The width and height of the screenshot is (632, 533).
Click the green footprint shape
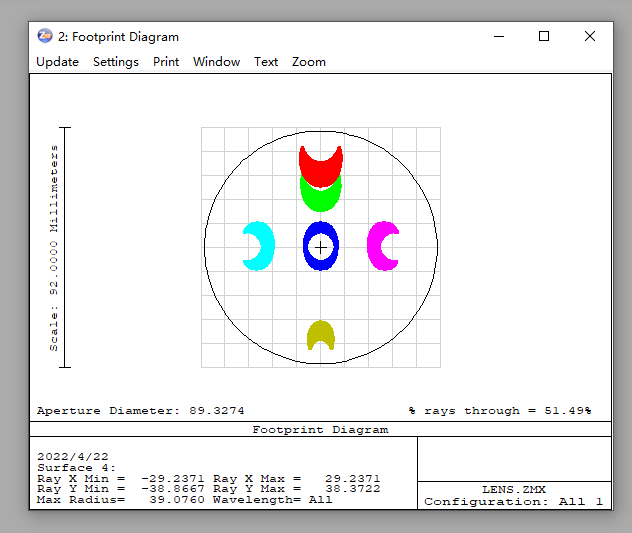(321, 200)
